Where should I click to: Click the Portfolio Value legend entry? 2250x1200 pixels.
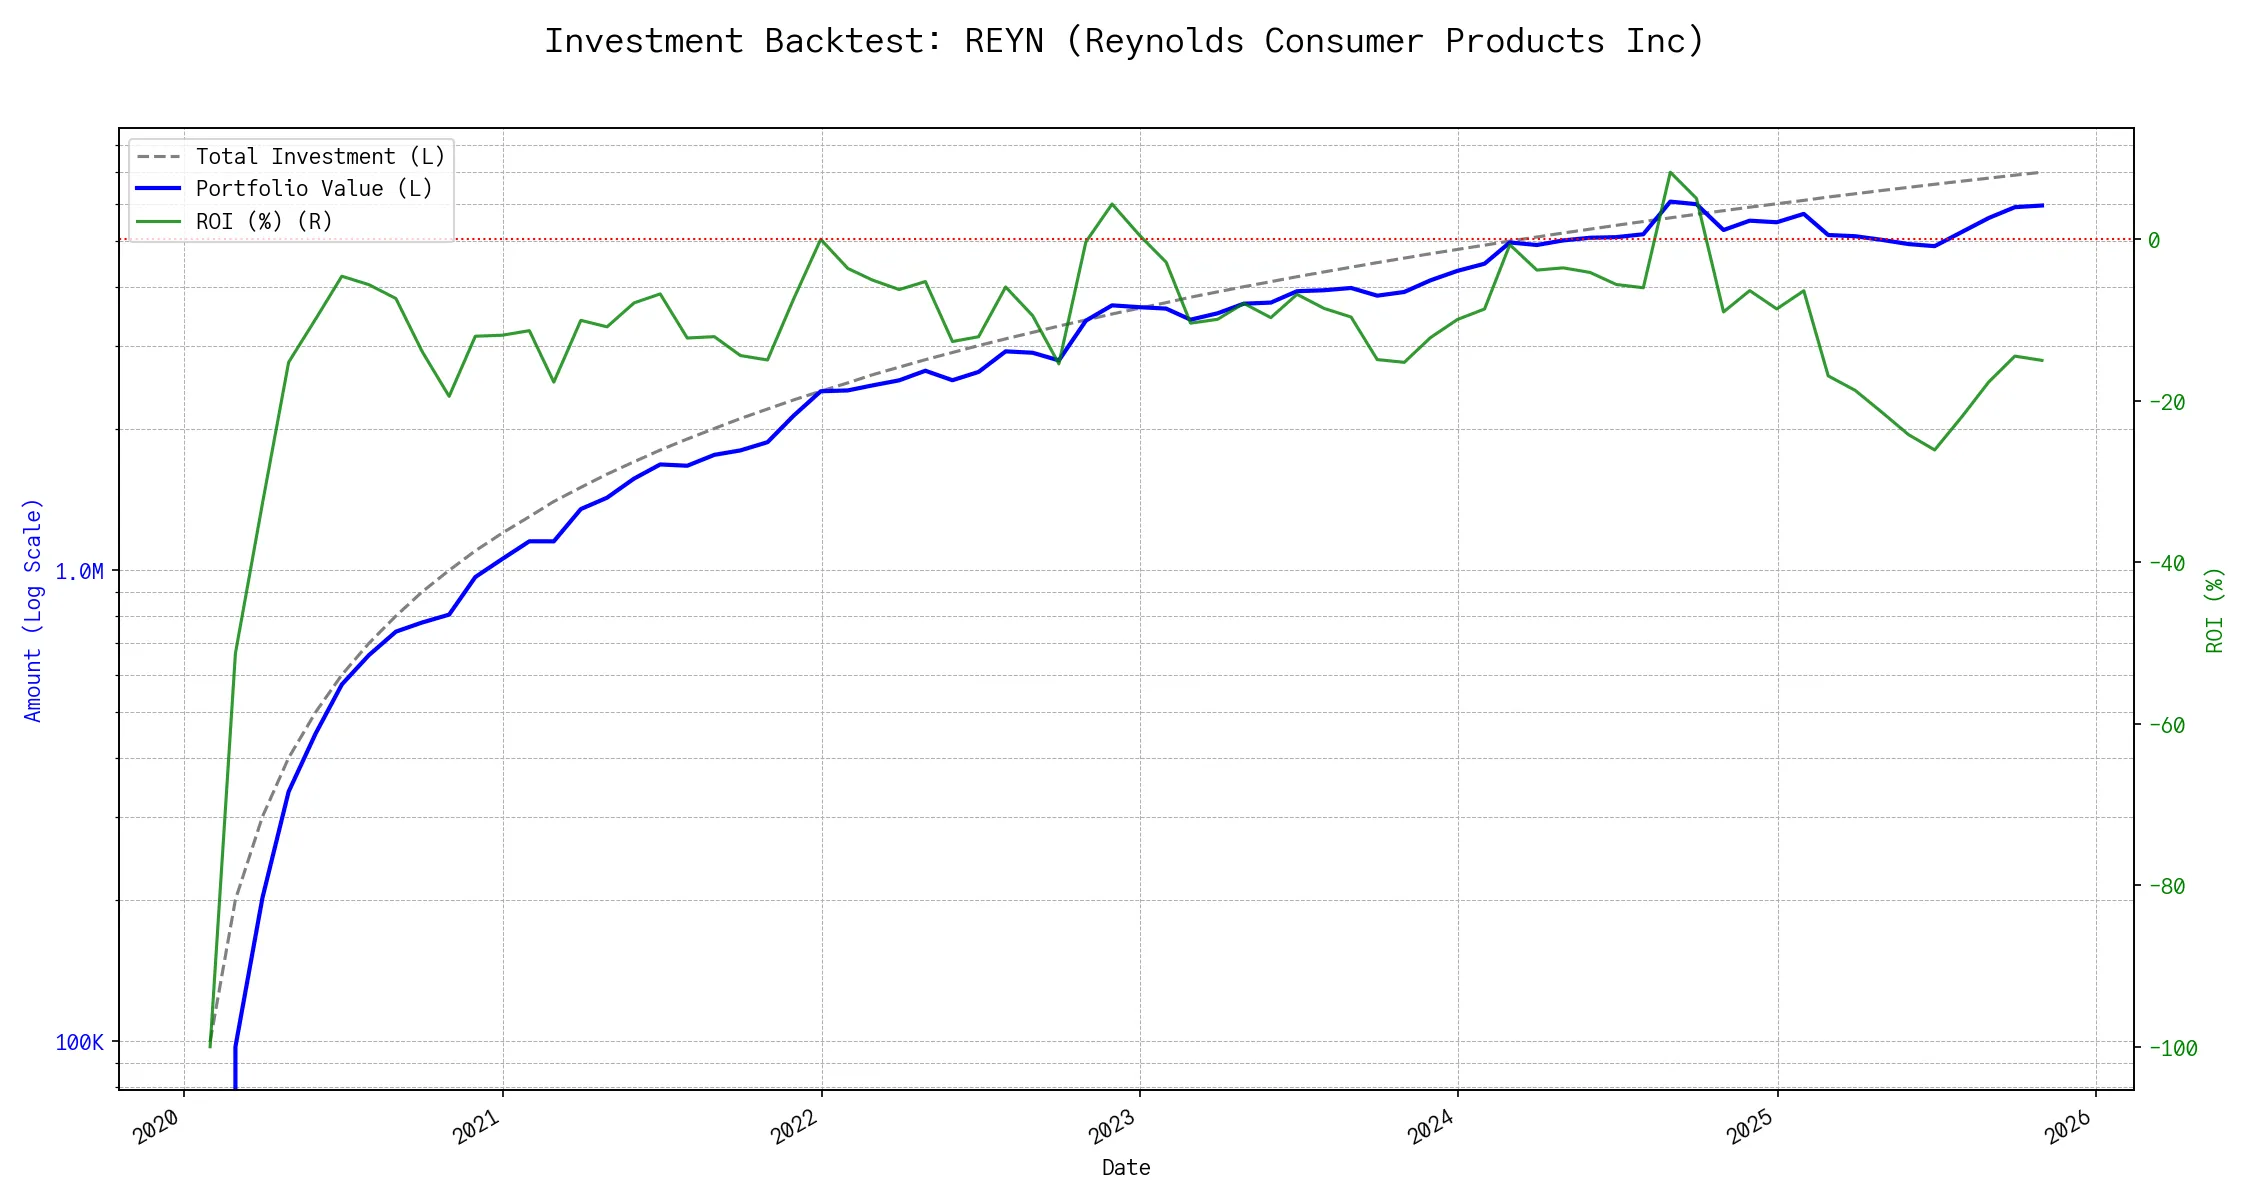(x=314, y=189)
